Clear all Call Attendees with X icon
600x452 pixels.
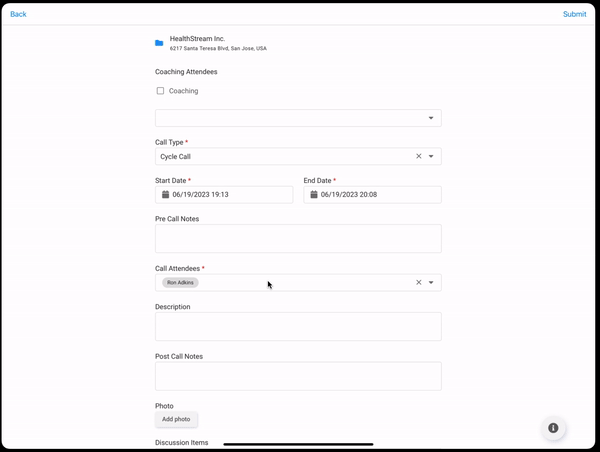pos(418,283)
